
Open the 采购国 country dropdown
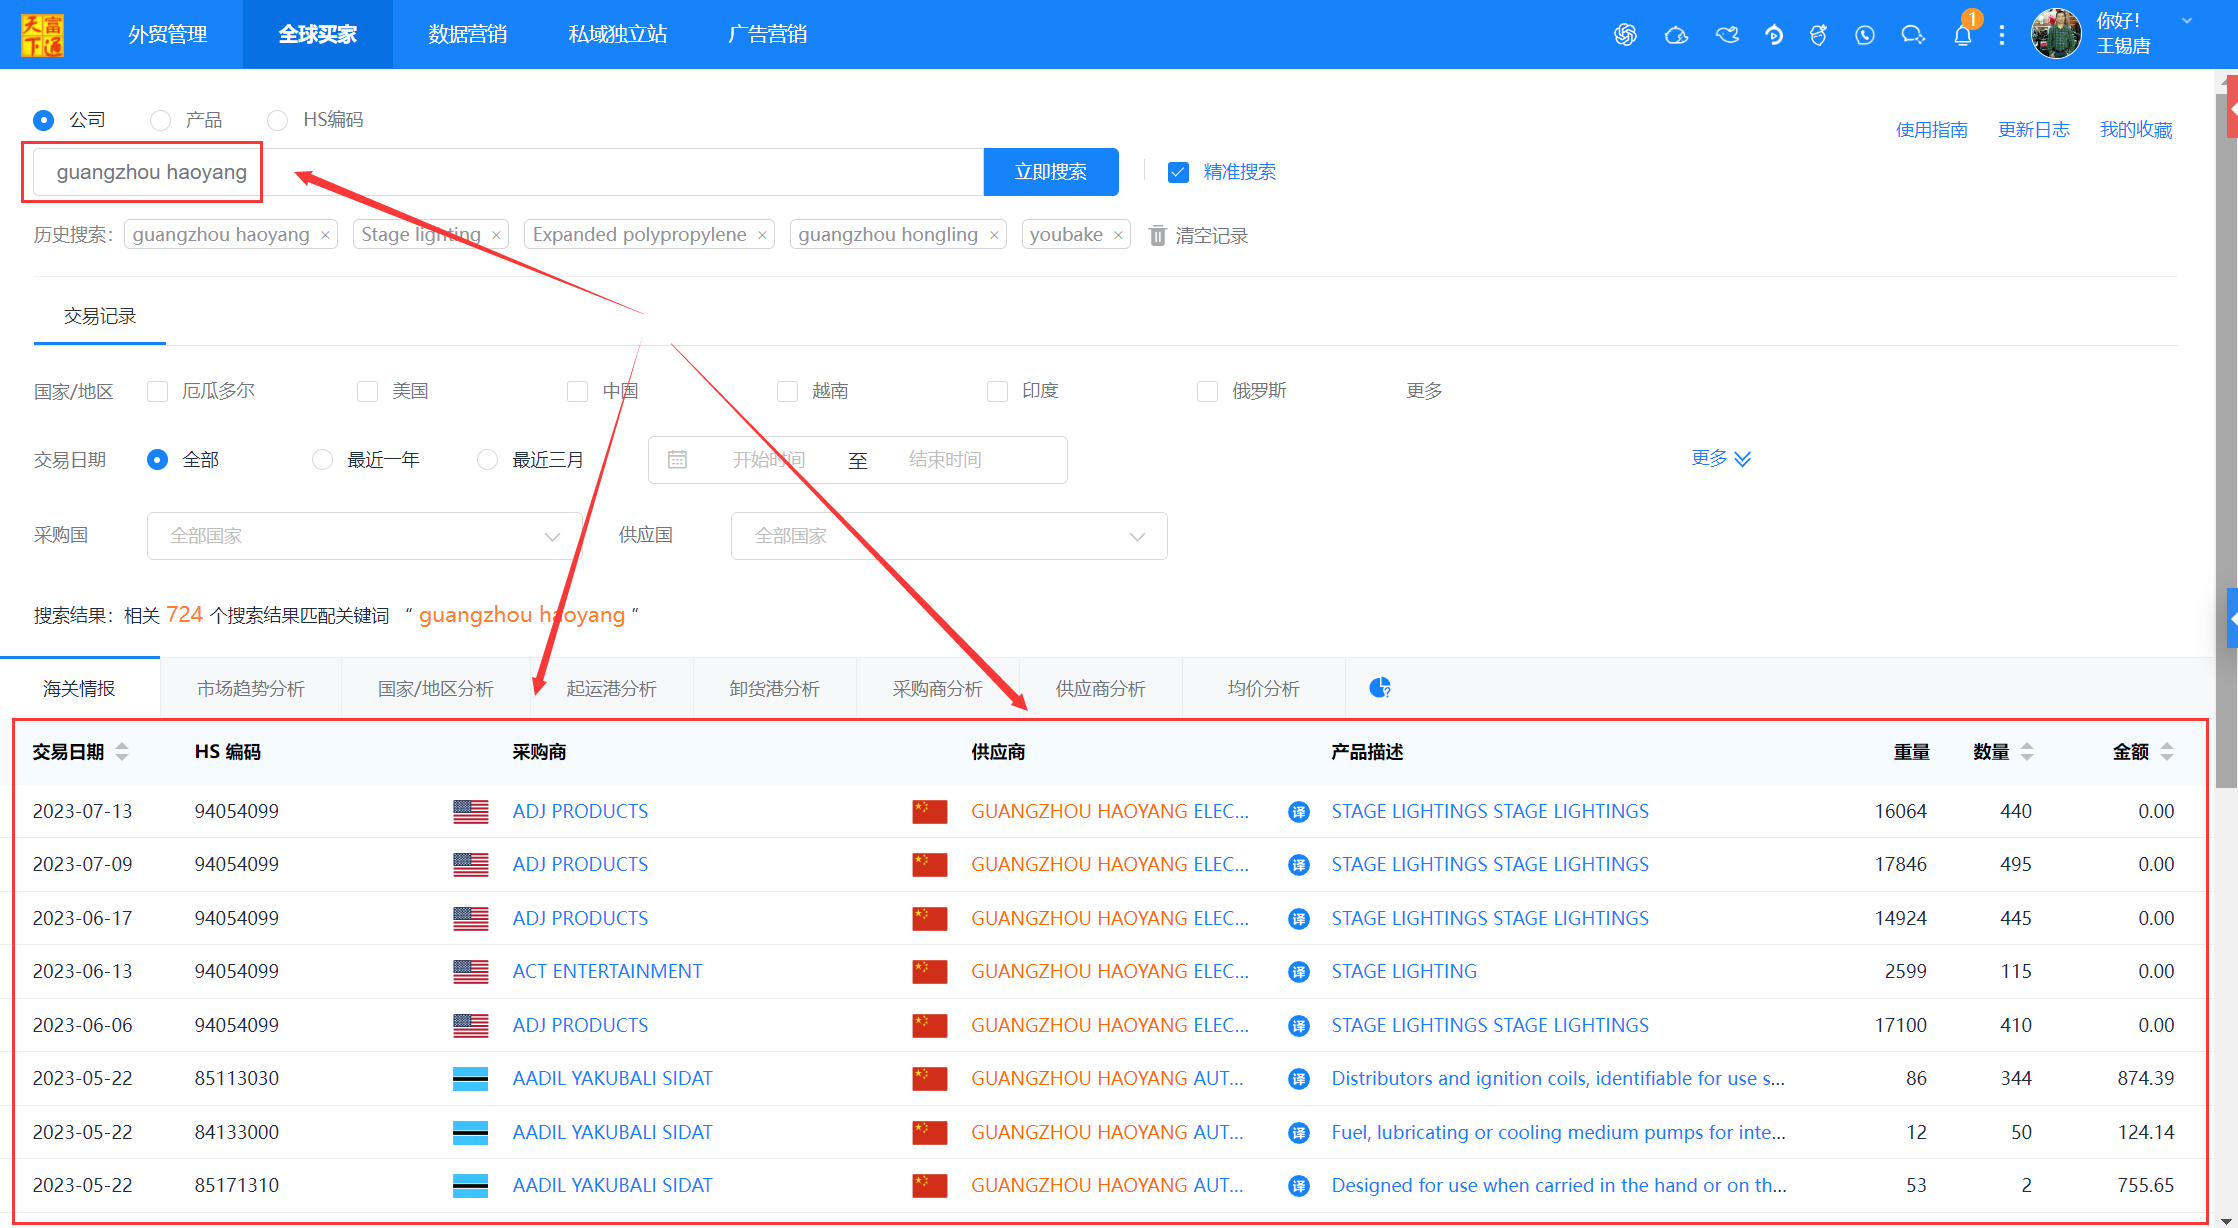tap(364, 536)
